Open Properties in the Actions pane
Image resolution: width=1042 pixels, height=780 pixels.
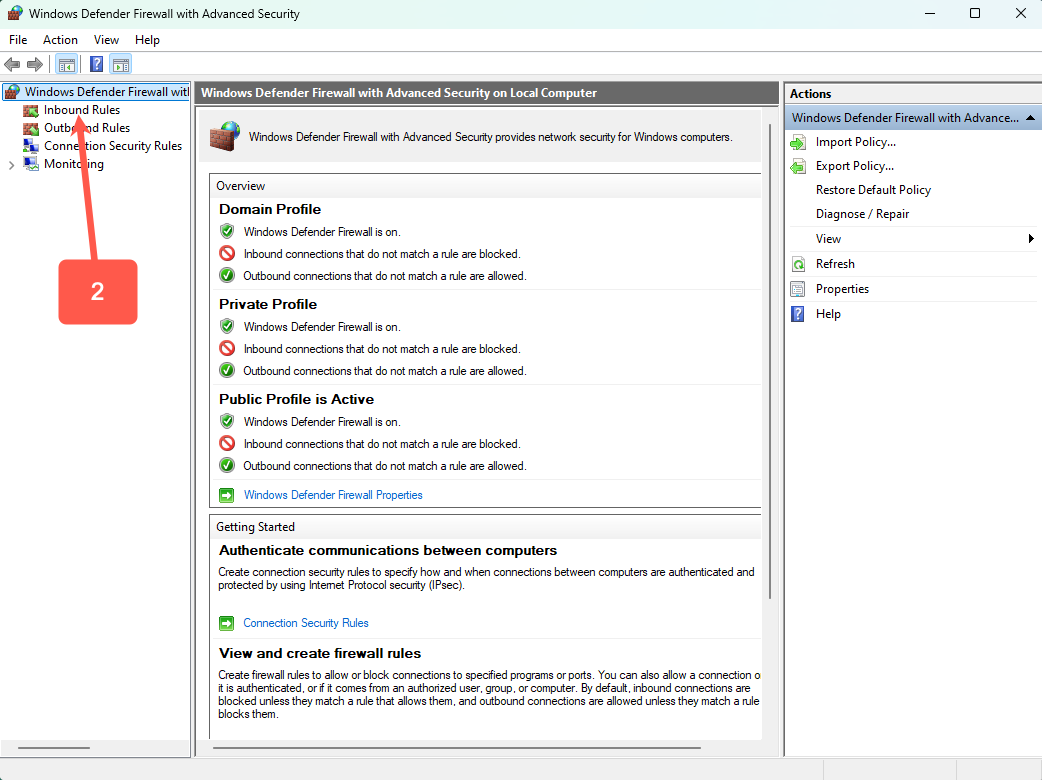pyautogui.click(x=842, y=289)
